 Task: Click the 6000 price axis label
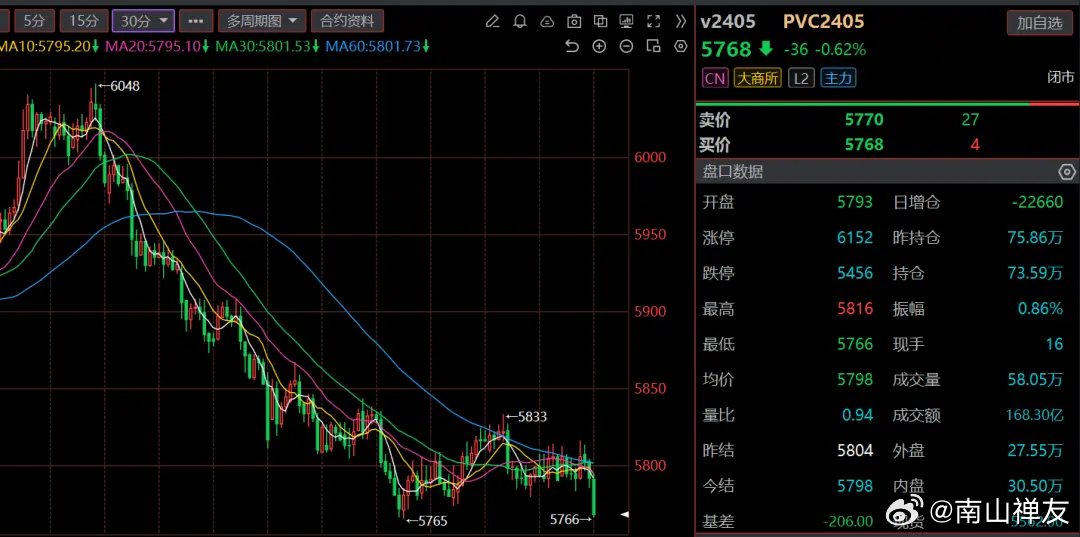(651, 158)
